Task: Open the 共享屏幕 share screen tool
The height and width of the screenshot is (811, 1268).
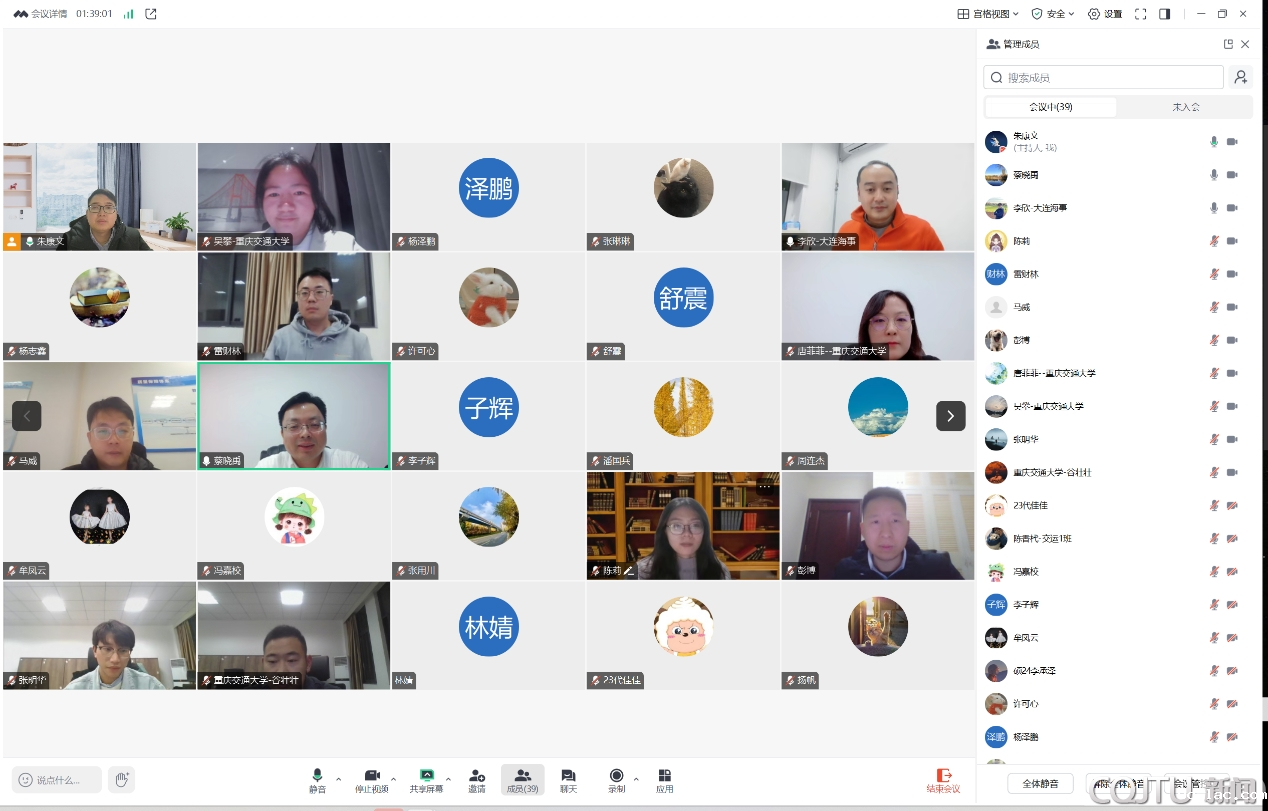Action: pos(427,780)
